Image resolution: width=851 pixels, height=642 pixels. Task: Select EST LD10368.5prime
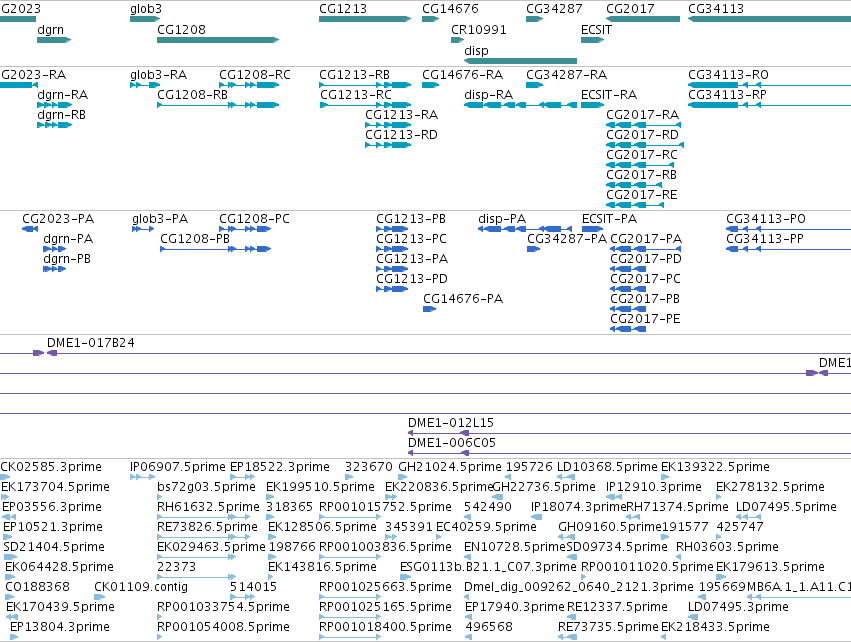tap(607, 467)
